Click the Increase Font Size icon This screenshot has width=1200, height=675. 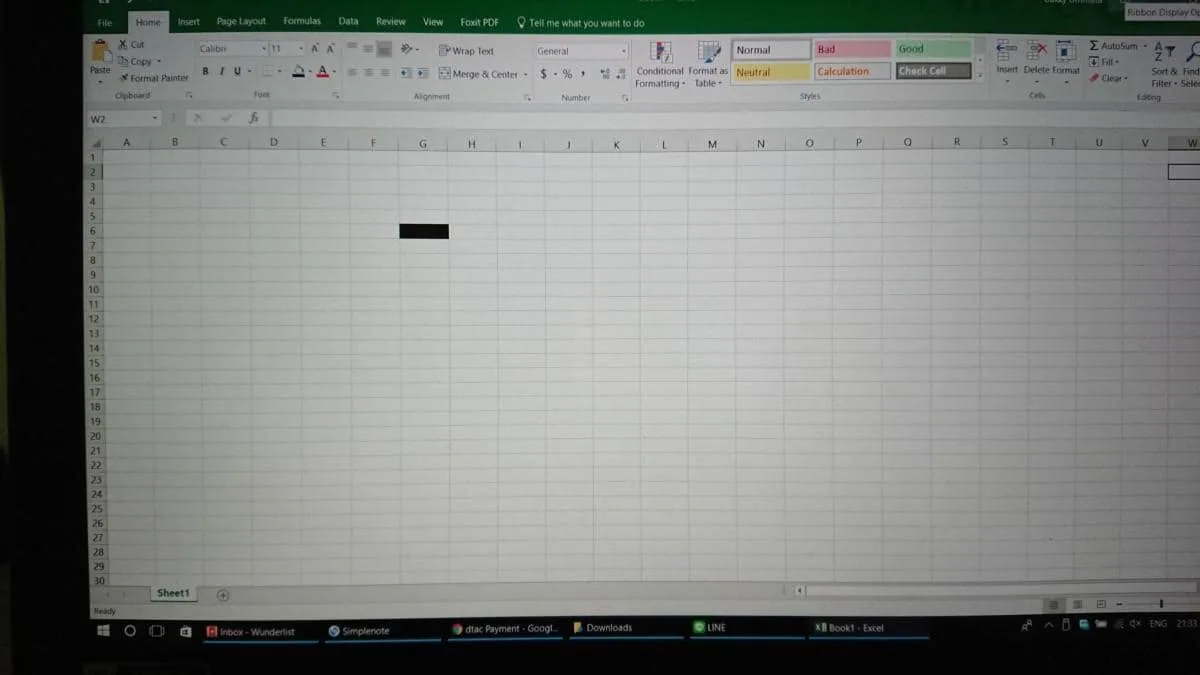click(315, 48)
